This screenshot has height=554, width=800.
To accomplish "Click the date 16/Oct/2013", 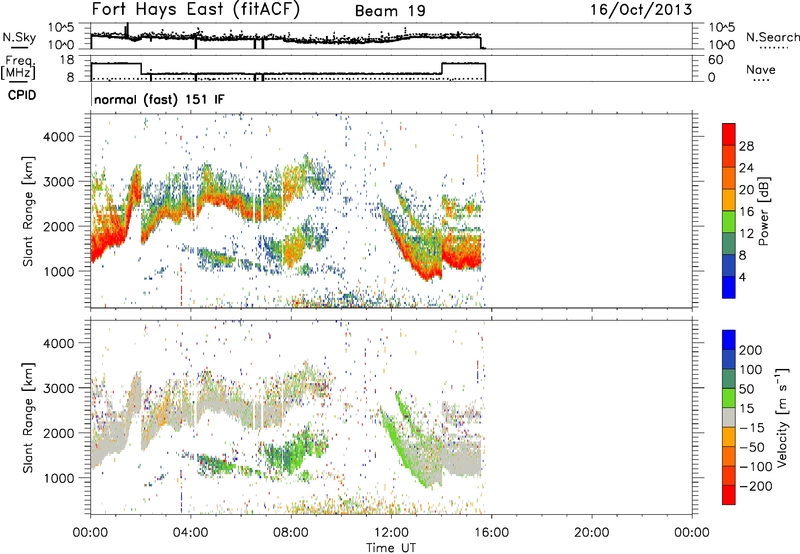I will click(641, 10).
